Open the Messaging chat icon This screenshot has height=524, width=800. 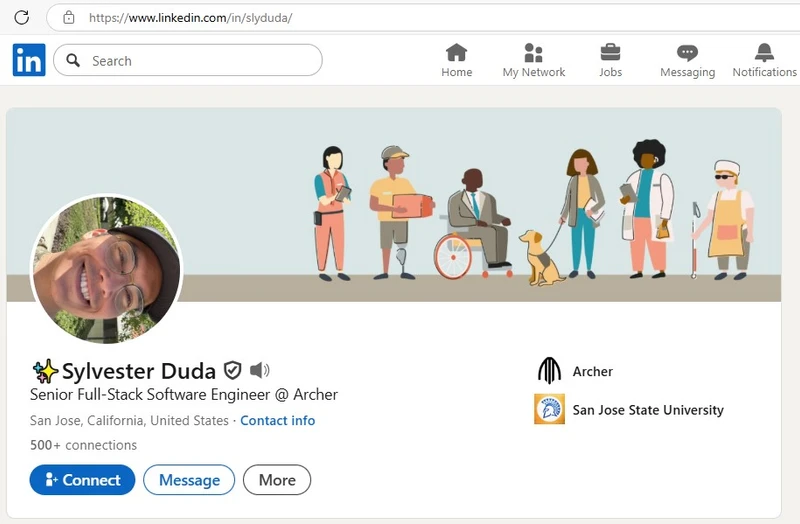pos(687,52)
